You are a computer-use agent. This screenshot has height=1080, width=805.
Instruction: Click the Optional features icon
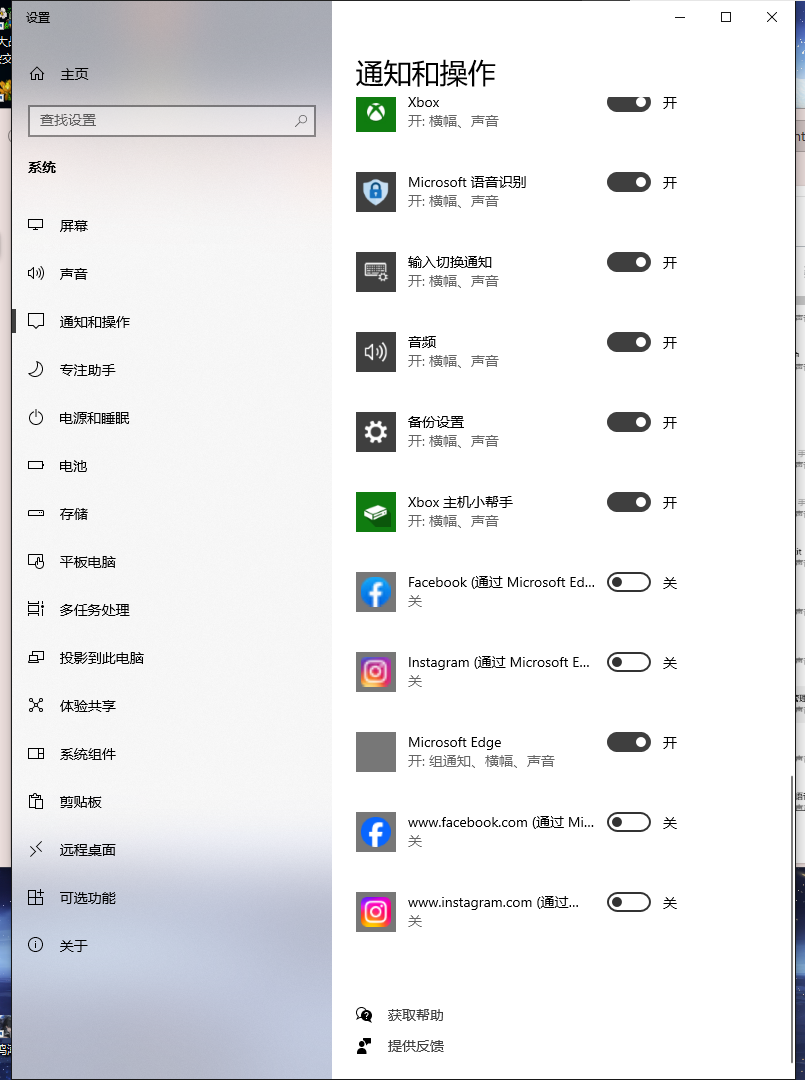[36, 897]
